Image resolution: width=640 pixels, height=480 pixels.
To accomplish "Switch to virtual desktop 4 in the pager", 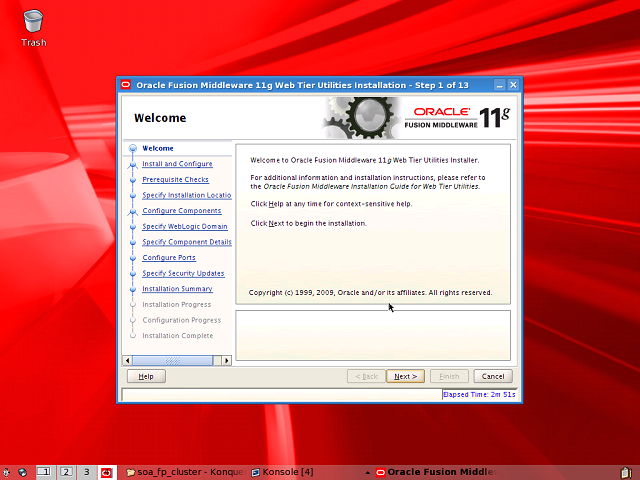I will [107, 472].
